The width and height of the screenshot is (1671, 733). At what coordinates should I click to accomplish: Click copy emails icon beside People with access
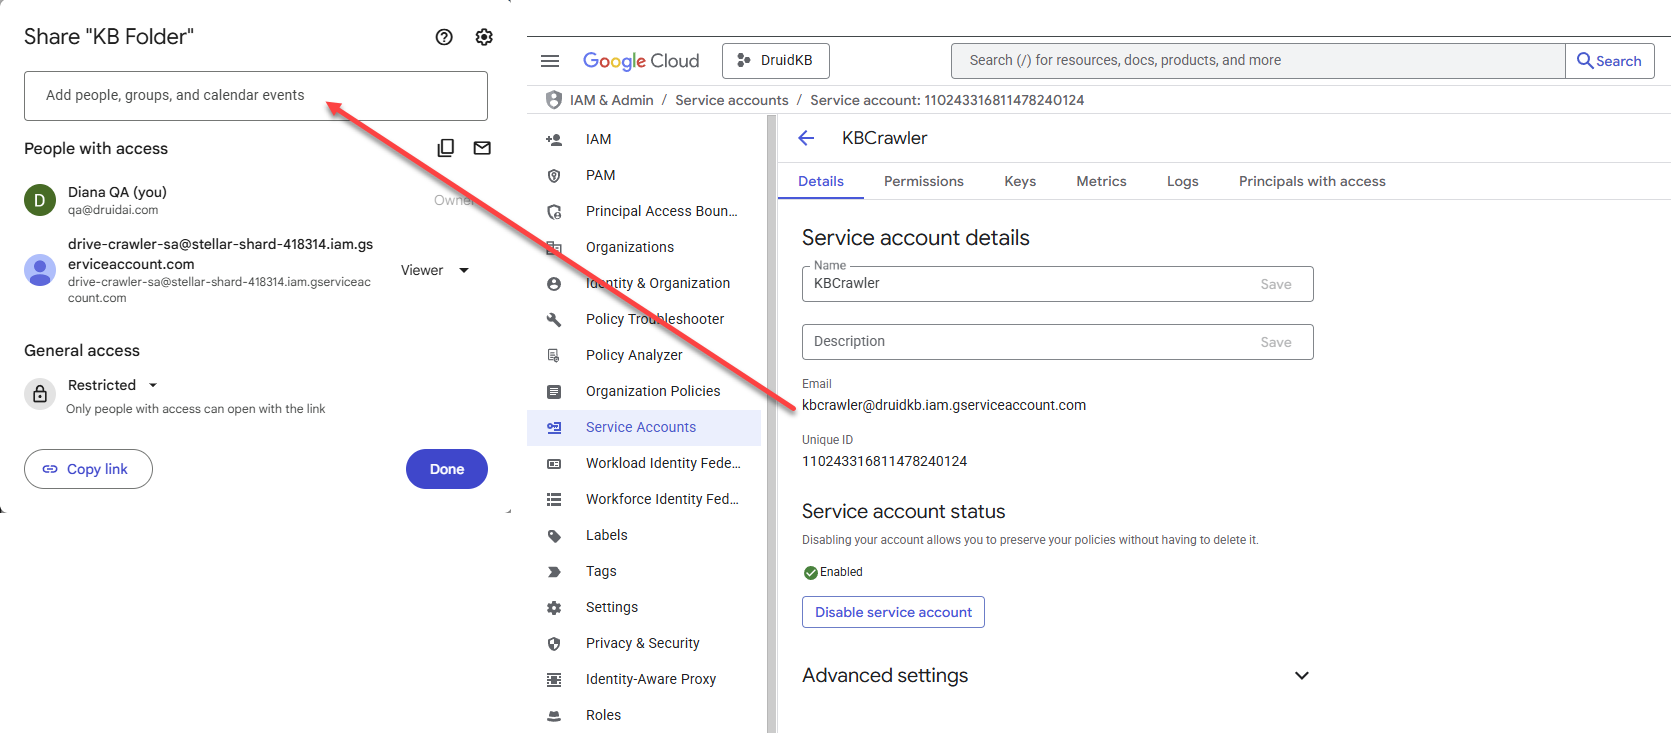click(446, 148)
